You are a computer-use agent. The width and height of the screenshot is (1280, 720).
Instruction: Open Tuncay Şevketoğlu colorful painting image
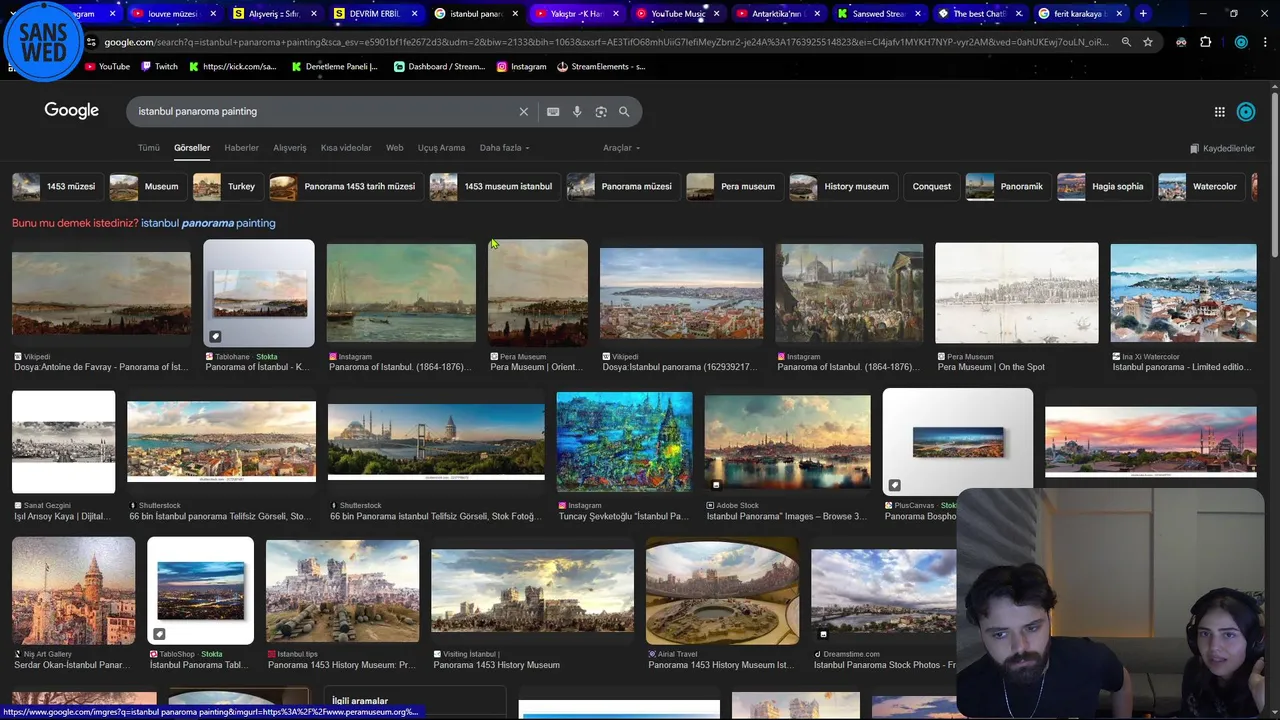click(x=624, y=442)
